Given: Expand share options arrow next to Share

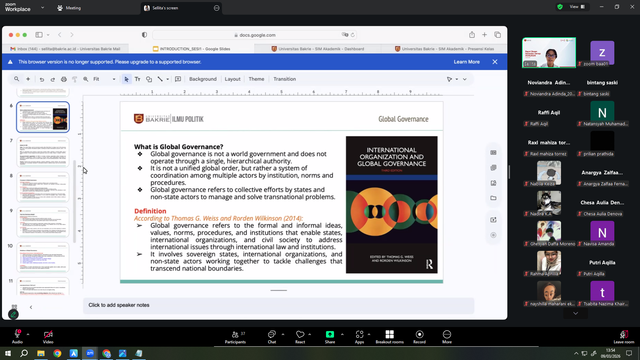Looking at the screenshot, I should click(342, 334).
